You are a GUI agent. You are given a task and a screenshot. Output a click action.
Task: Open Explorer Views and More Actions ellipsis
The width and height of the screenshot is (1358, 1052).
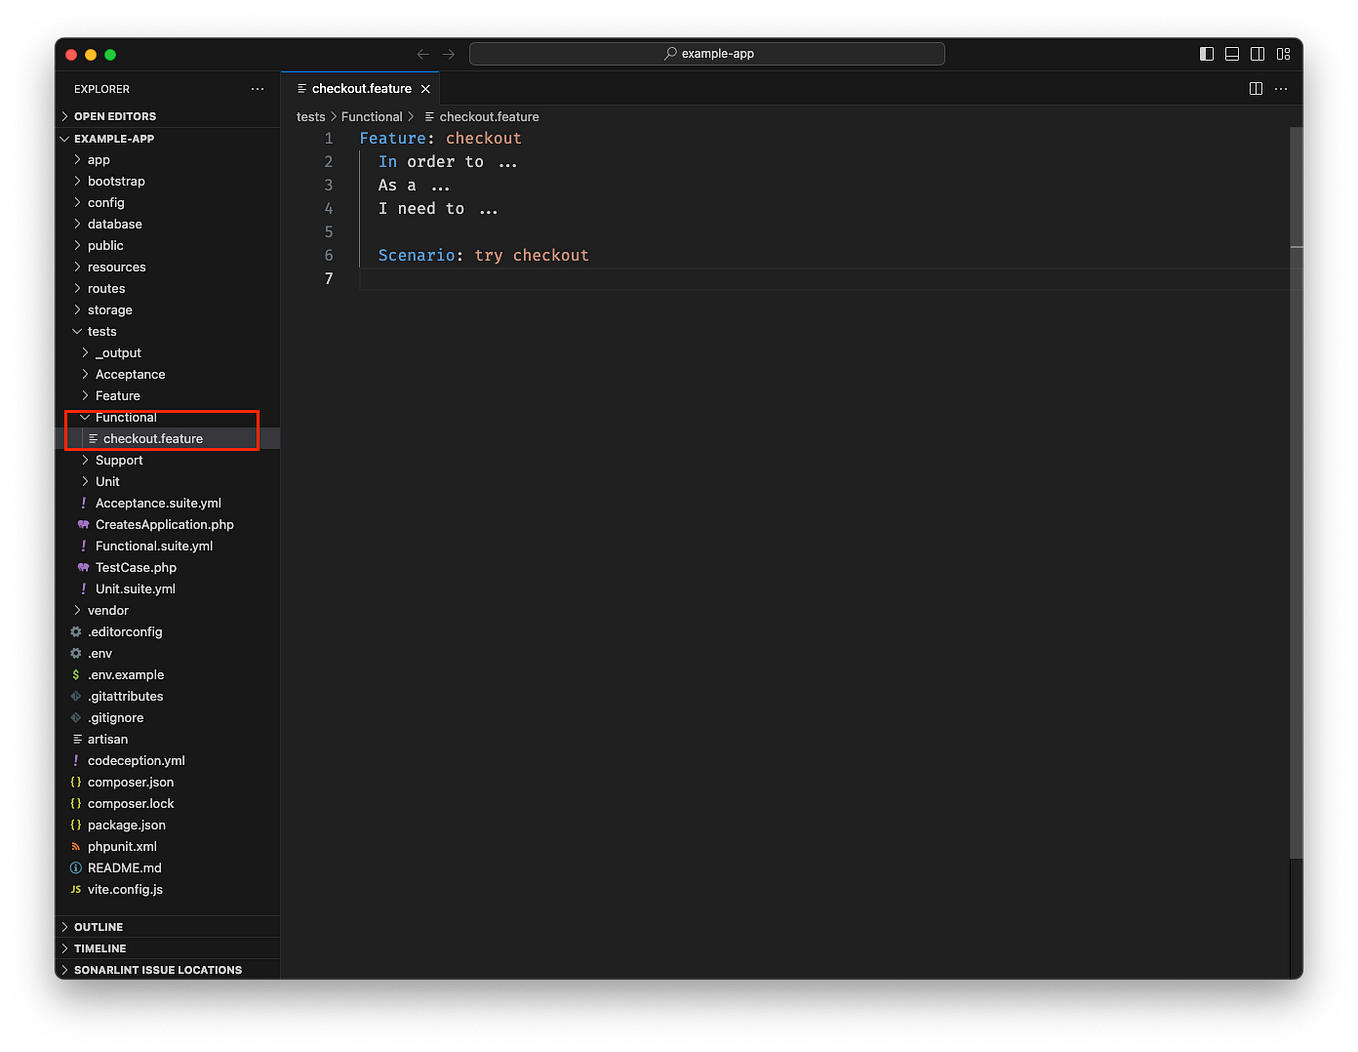point(257,89)
